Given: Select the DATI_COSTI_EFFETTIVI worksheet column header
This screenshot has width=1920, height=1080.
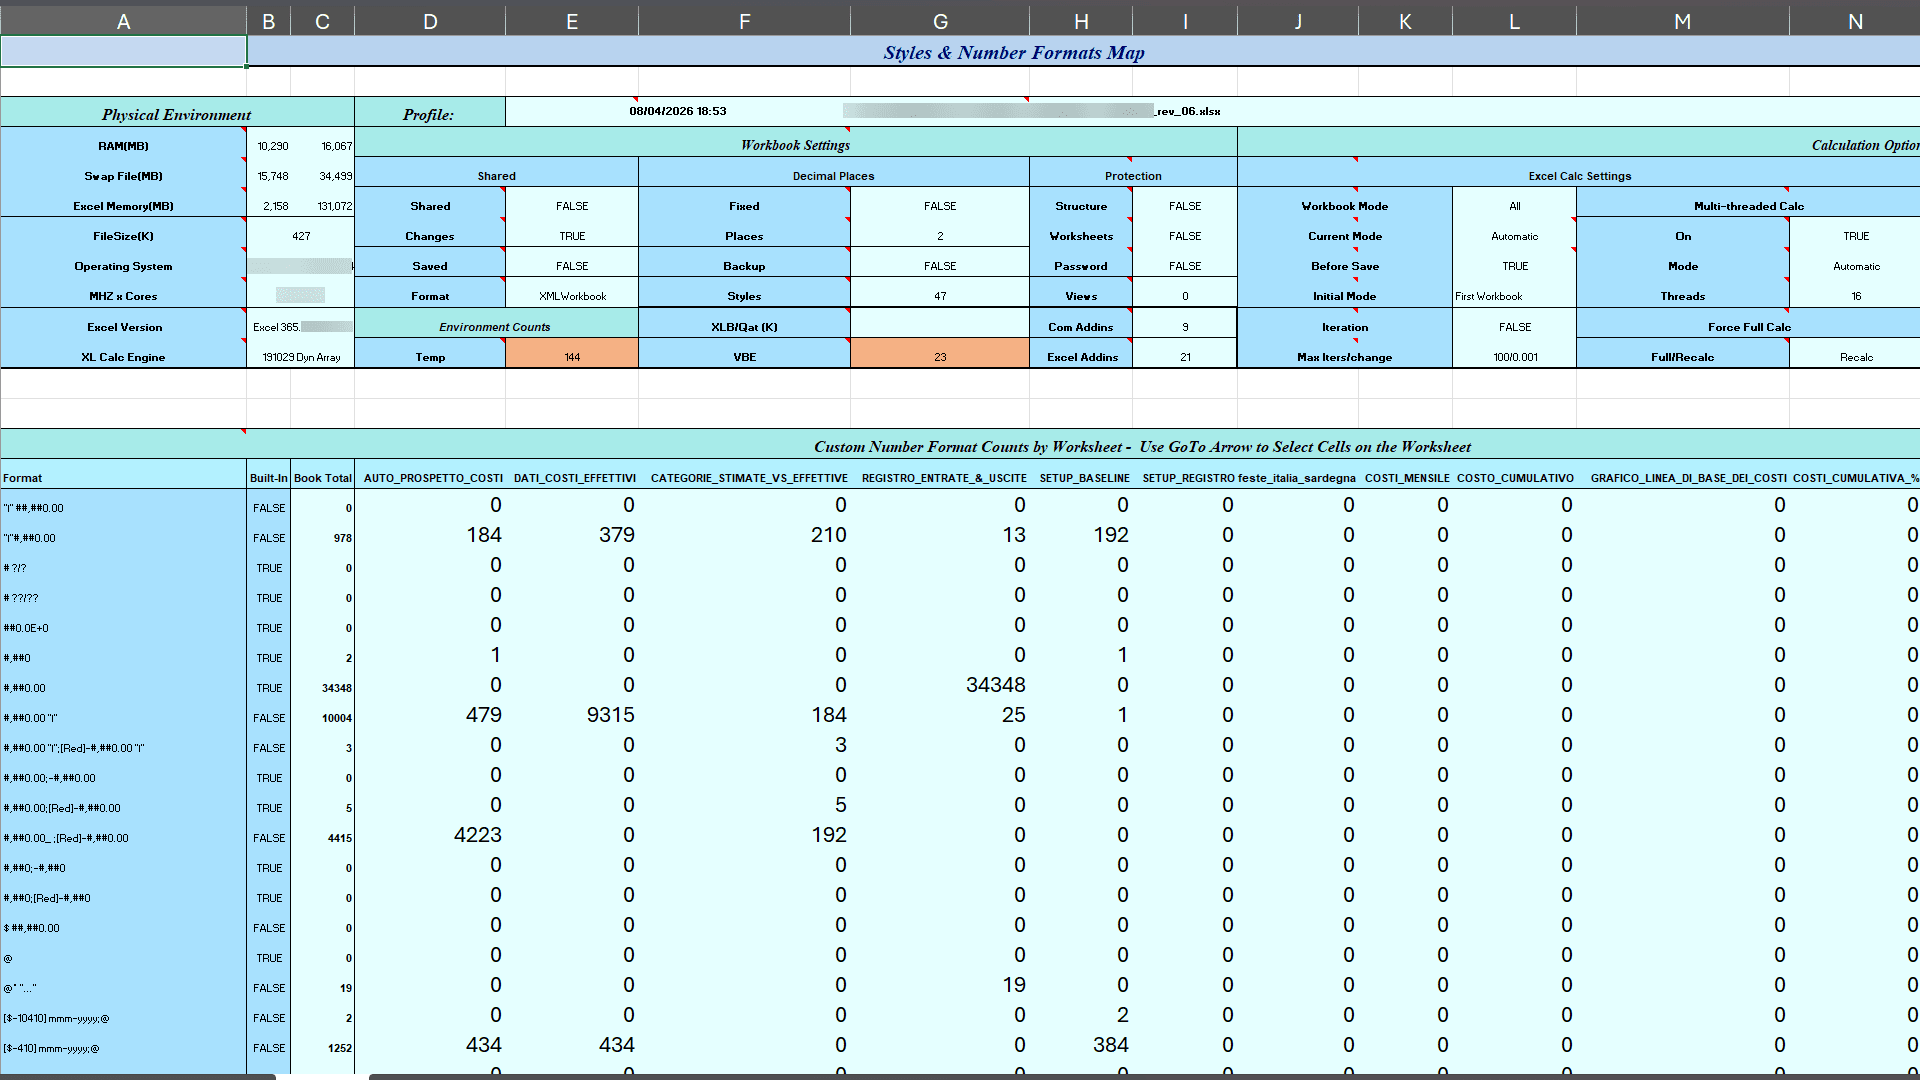Looking at the screenshot, I should (x=574, y=478).
